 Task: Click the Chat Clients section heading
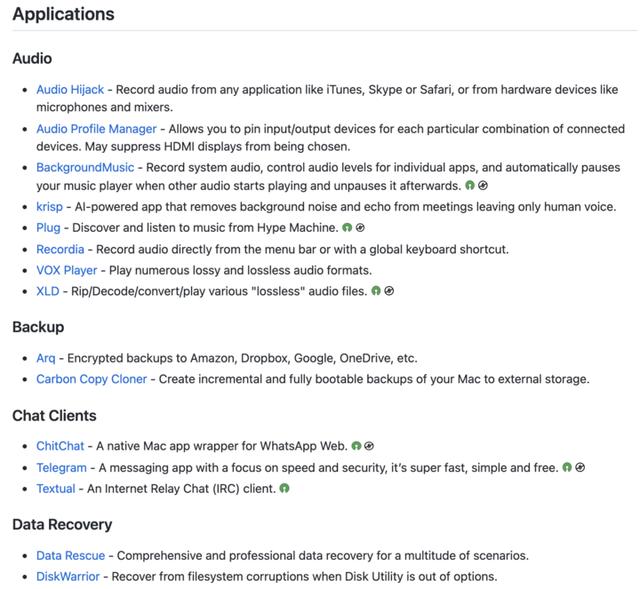click(x=54, y=416)
